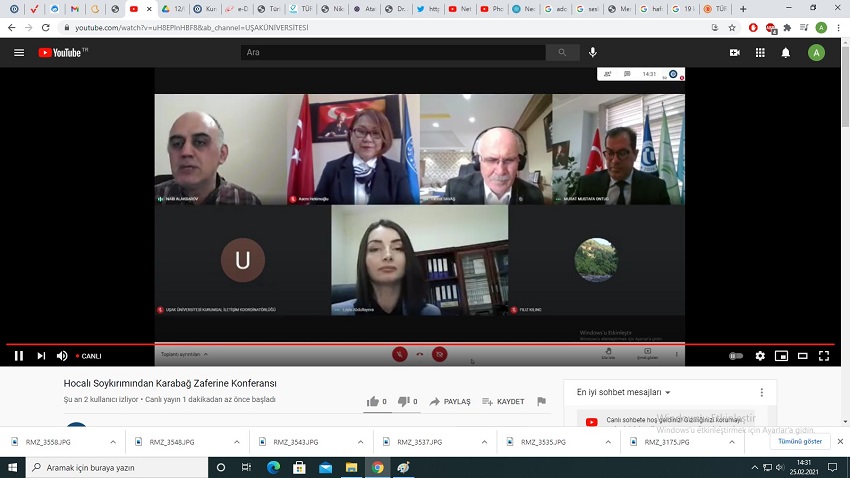Image resolution: width=850 pixels, height=478 pixels.
Task: Open a new browser tab
Action: click(x=742, y=8)
